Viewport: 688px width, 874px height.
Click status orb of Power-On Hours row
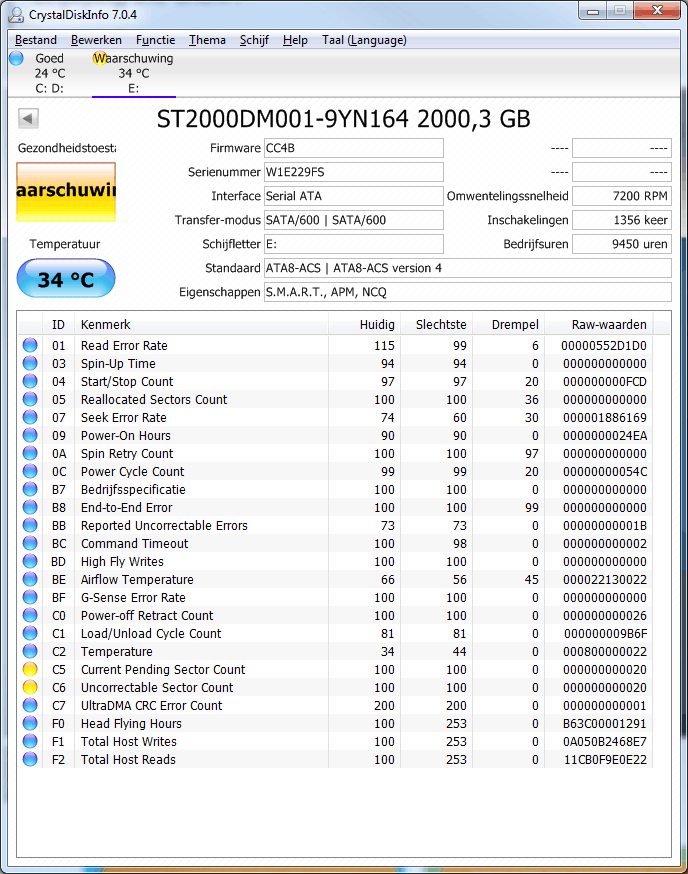pos(30,435)
